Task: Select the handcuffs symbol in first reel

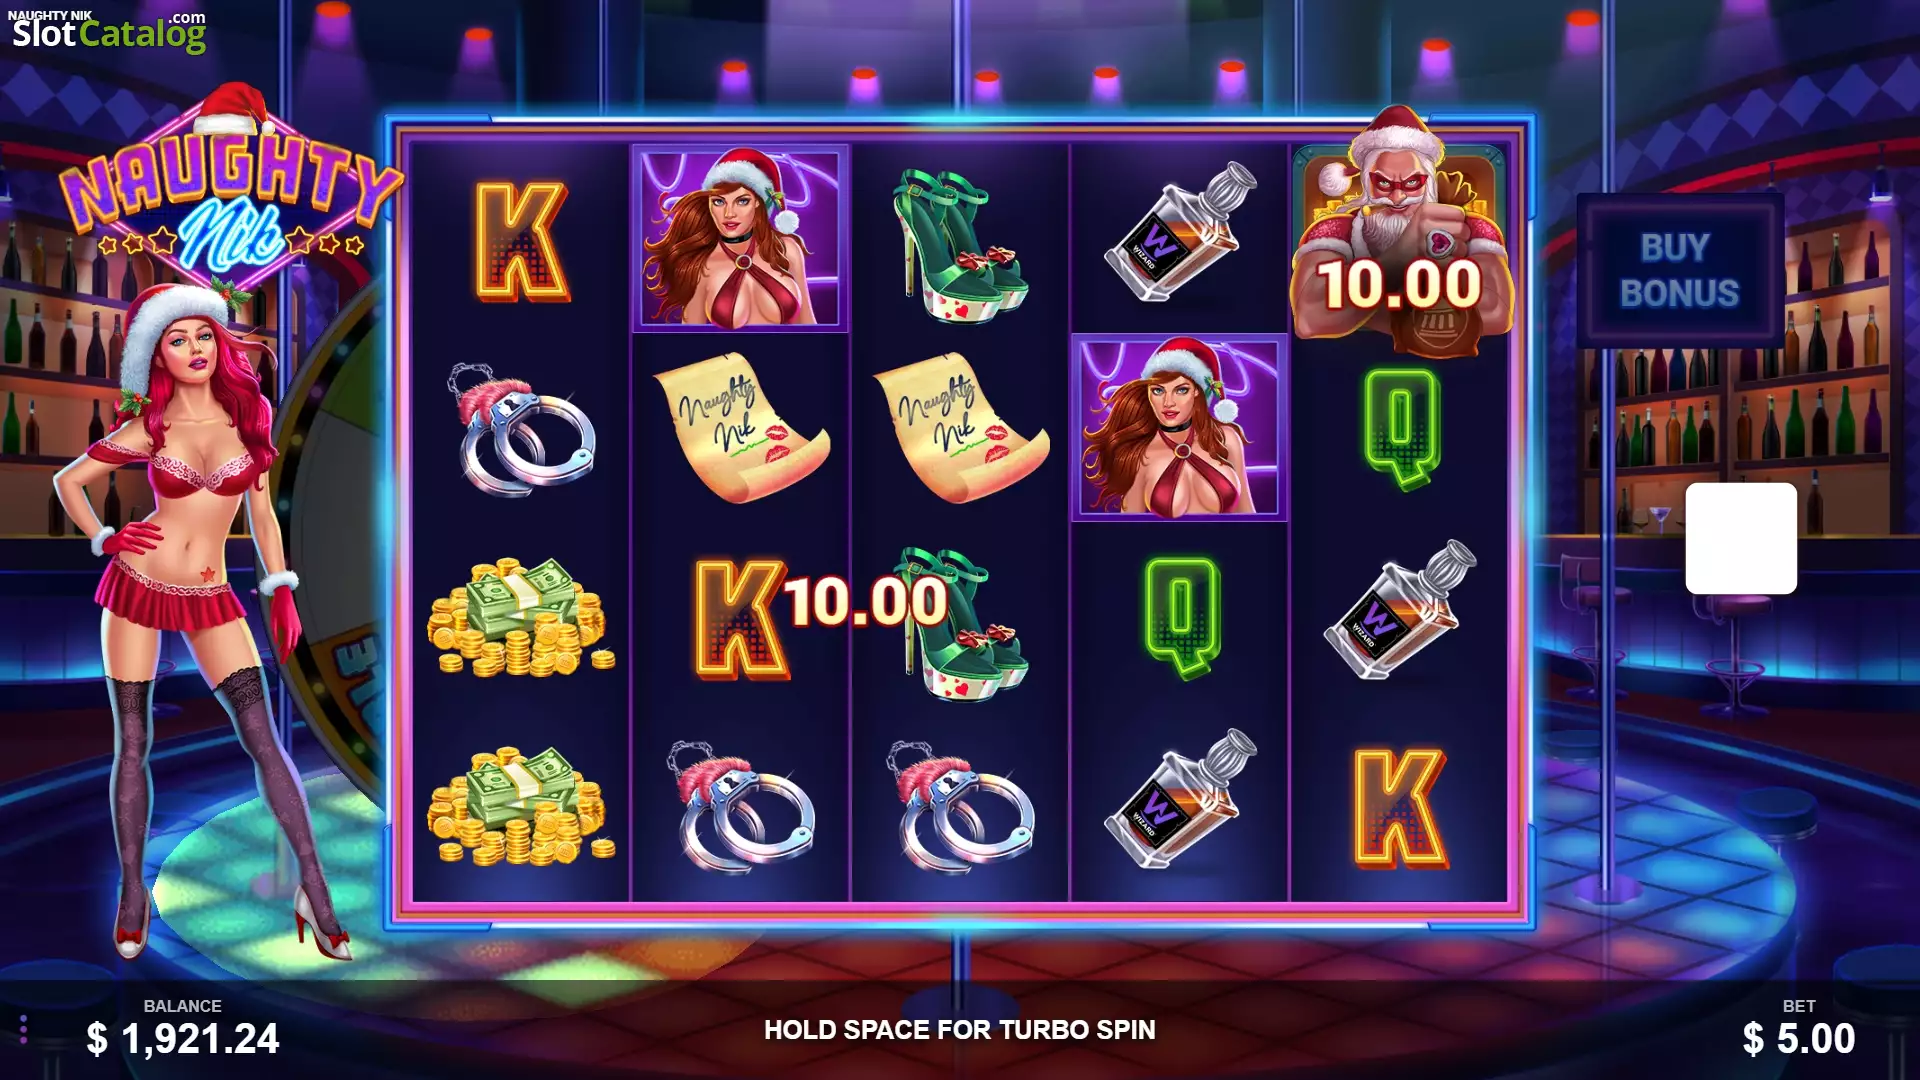Action: coord(521,429)
